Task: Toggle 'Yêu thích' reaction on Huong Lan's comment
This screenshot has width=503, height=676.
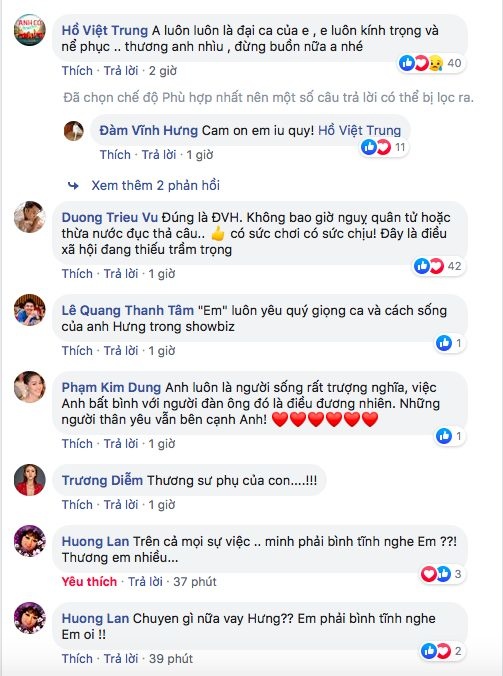Action: coord(89,582)
